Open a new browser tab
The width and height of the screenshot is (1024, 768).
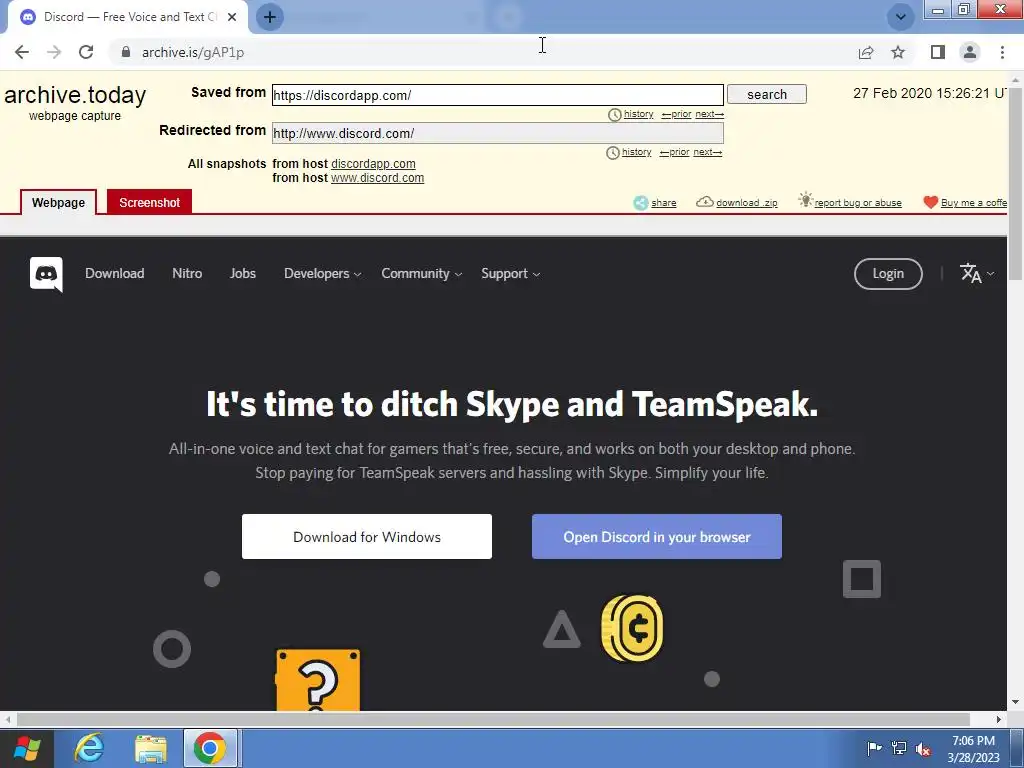(270, 17)
